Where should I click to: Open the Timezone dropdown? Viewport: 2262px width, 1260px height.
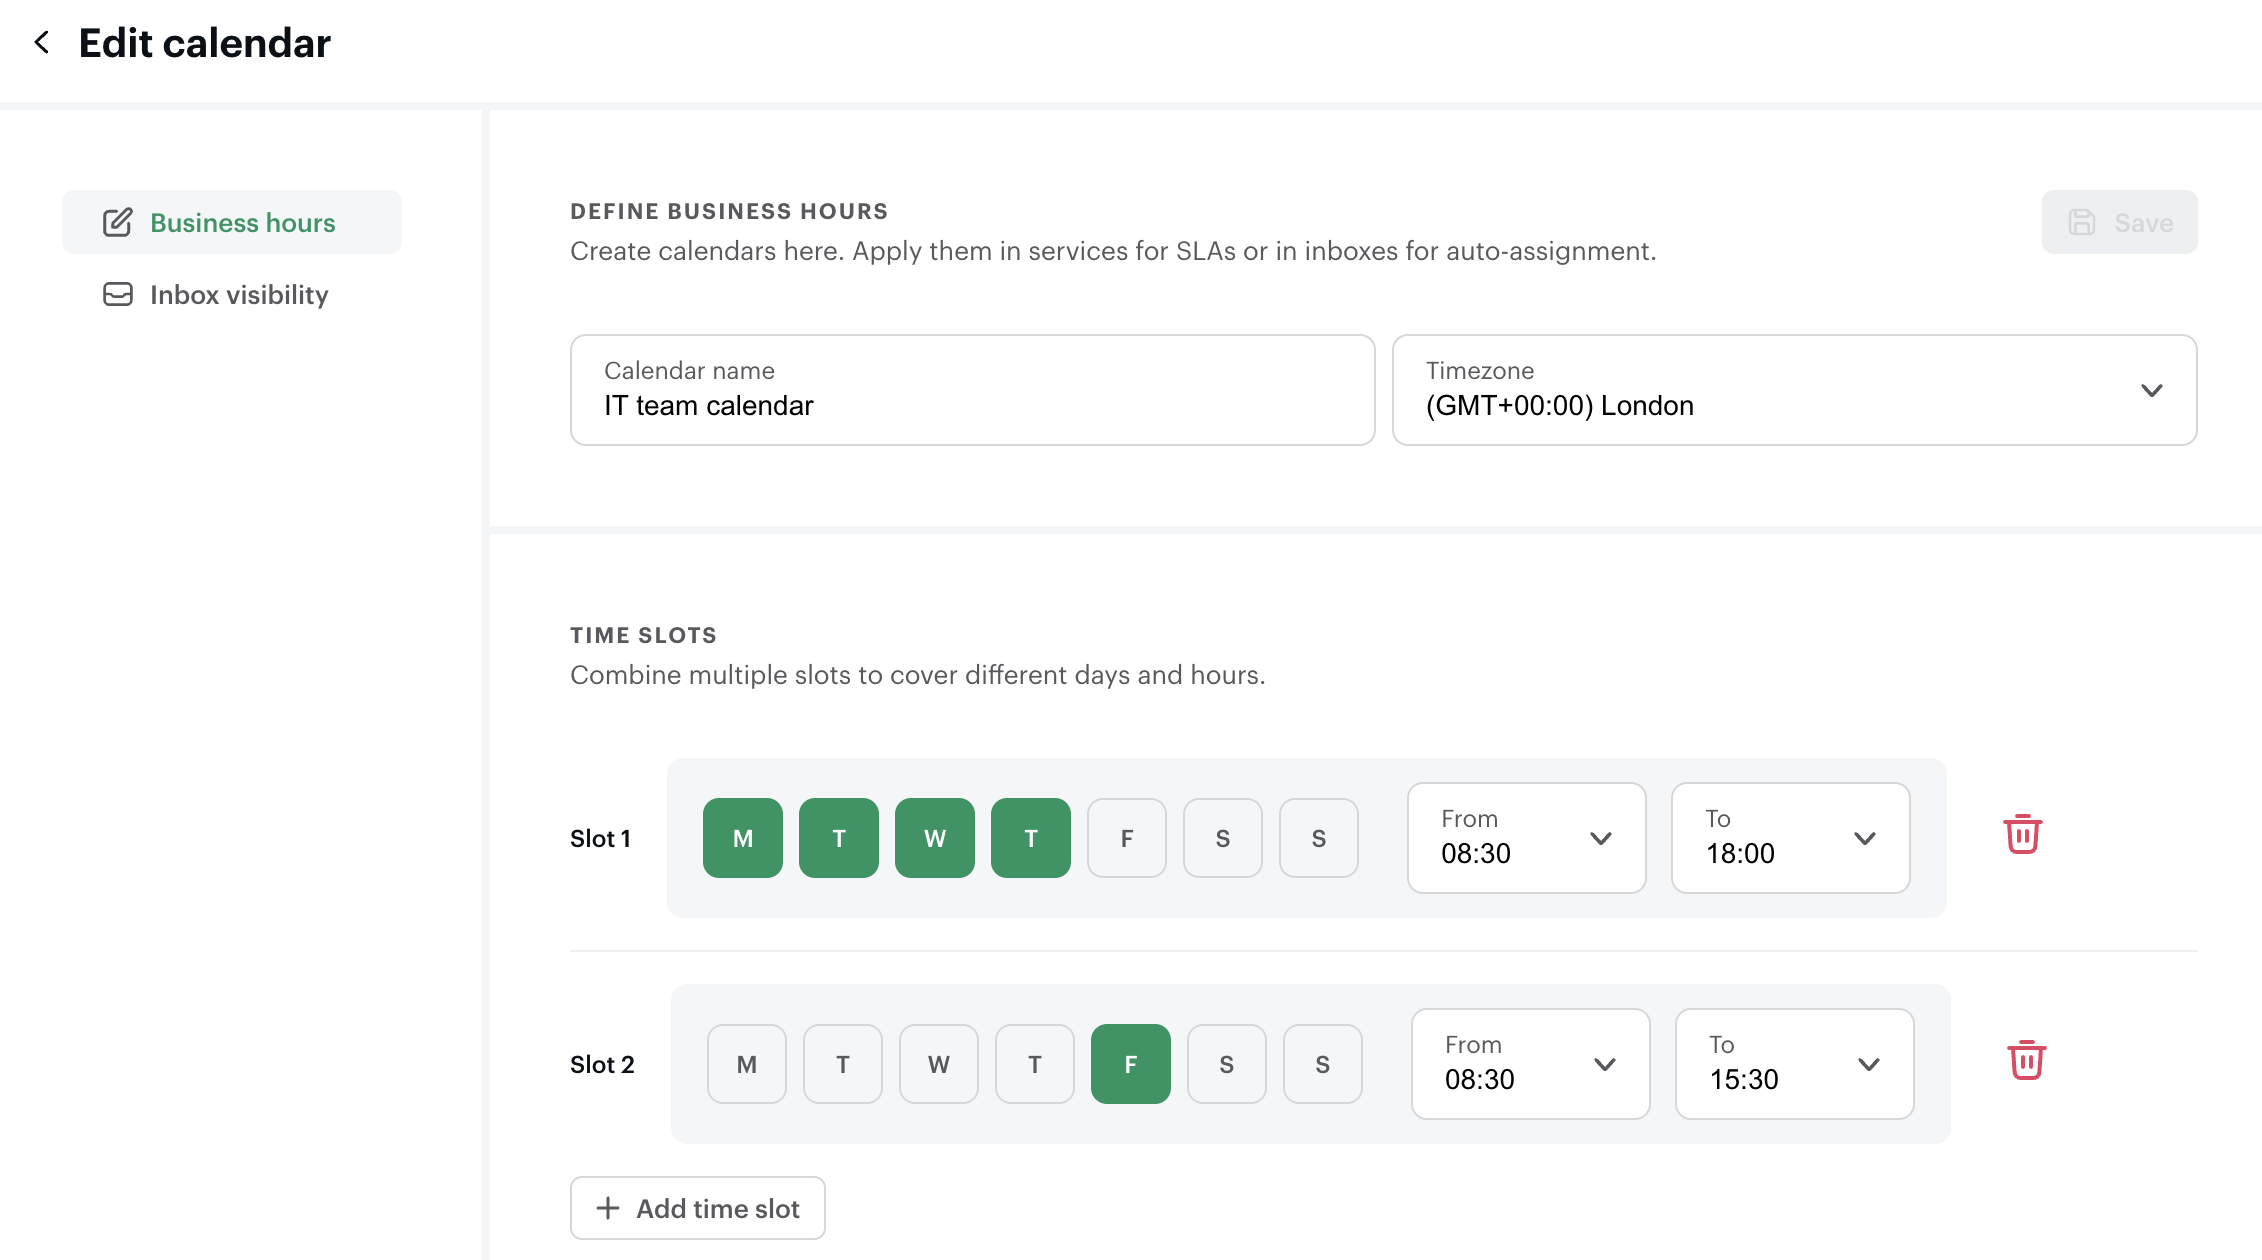tap(1794, 390)
